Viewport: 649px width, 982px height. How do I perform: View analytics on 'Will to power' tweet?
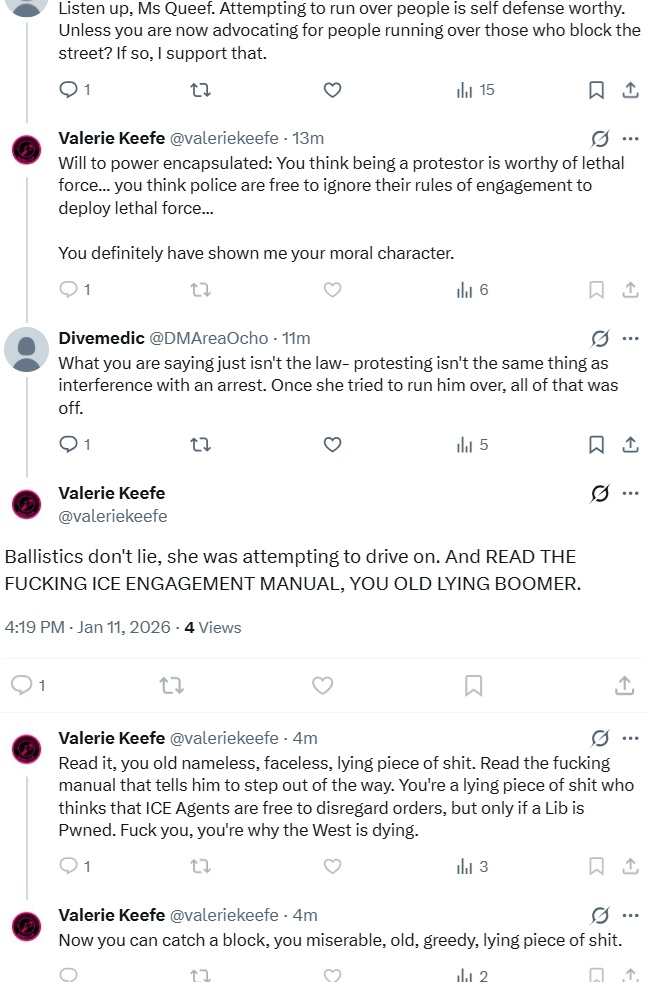click(x=473, y=290)
